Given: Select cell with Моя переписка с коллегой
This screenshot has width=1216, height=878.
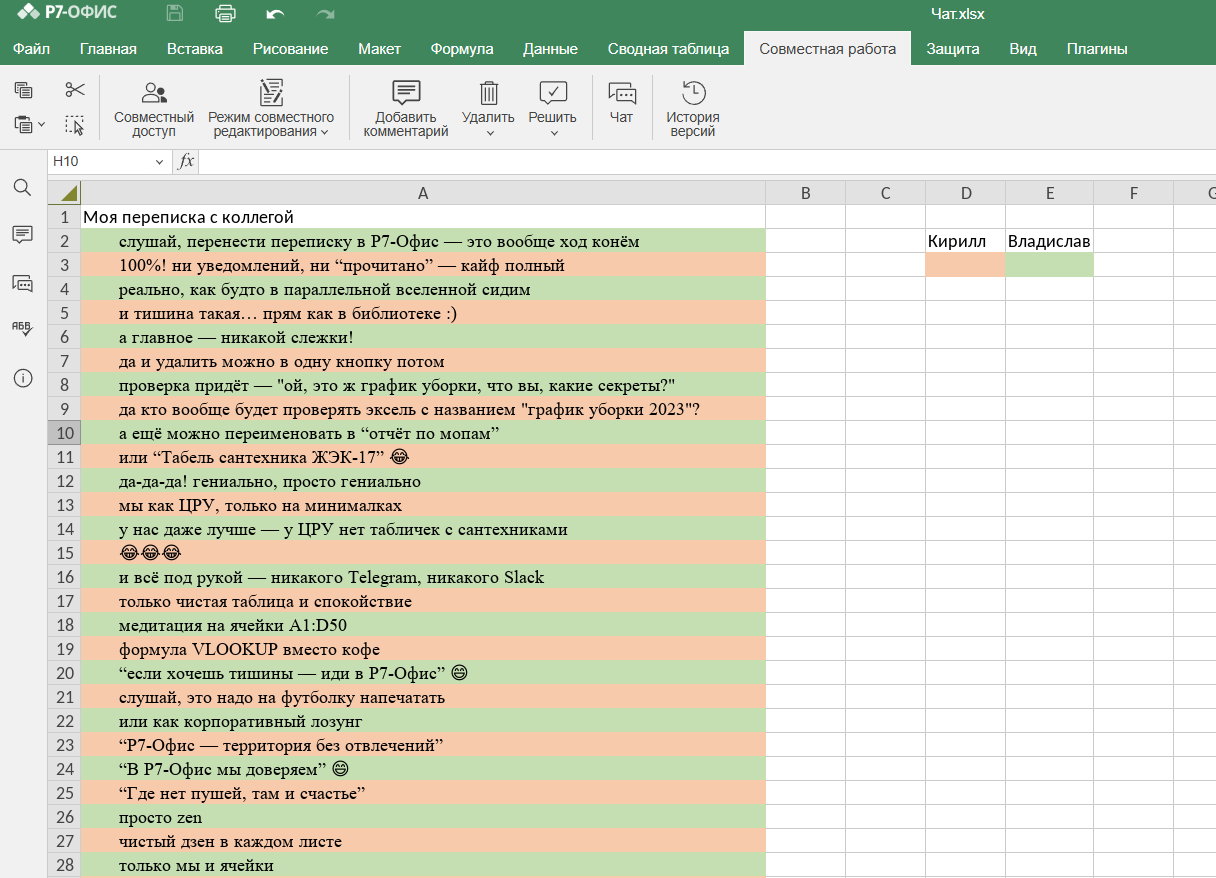Looking at the screenshot, I should [x=423, y=217].
